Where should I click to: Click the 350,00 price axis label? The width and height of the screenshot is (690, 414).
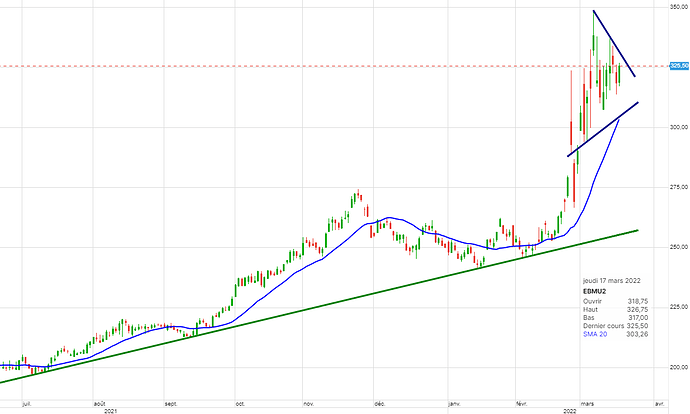(x=679, y=7)
